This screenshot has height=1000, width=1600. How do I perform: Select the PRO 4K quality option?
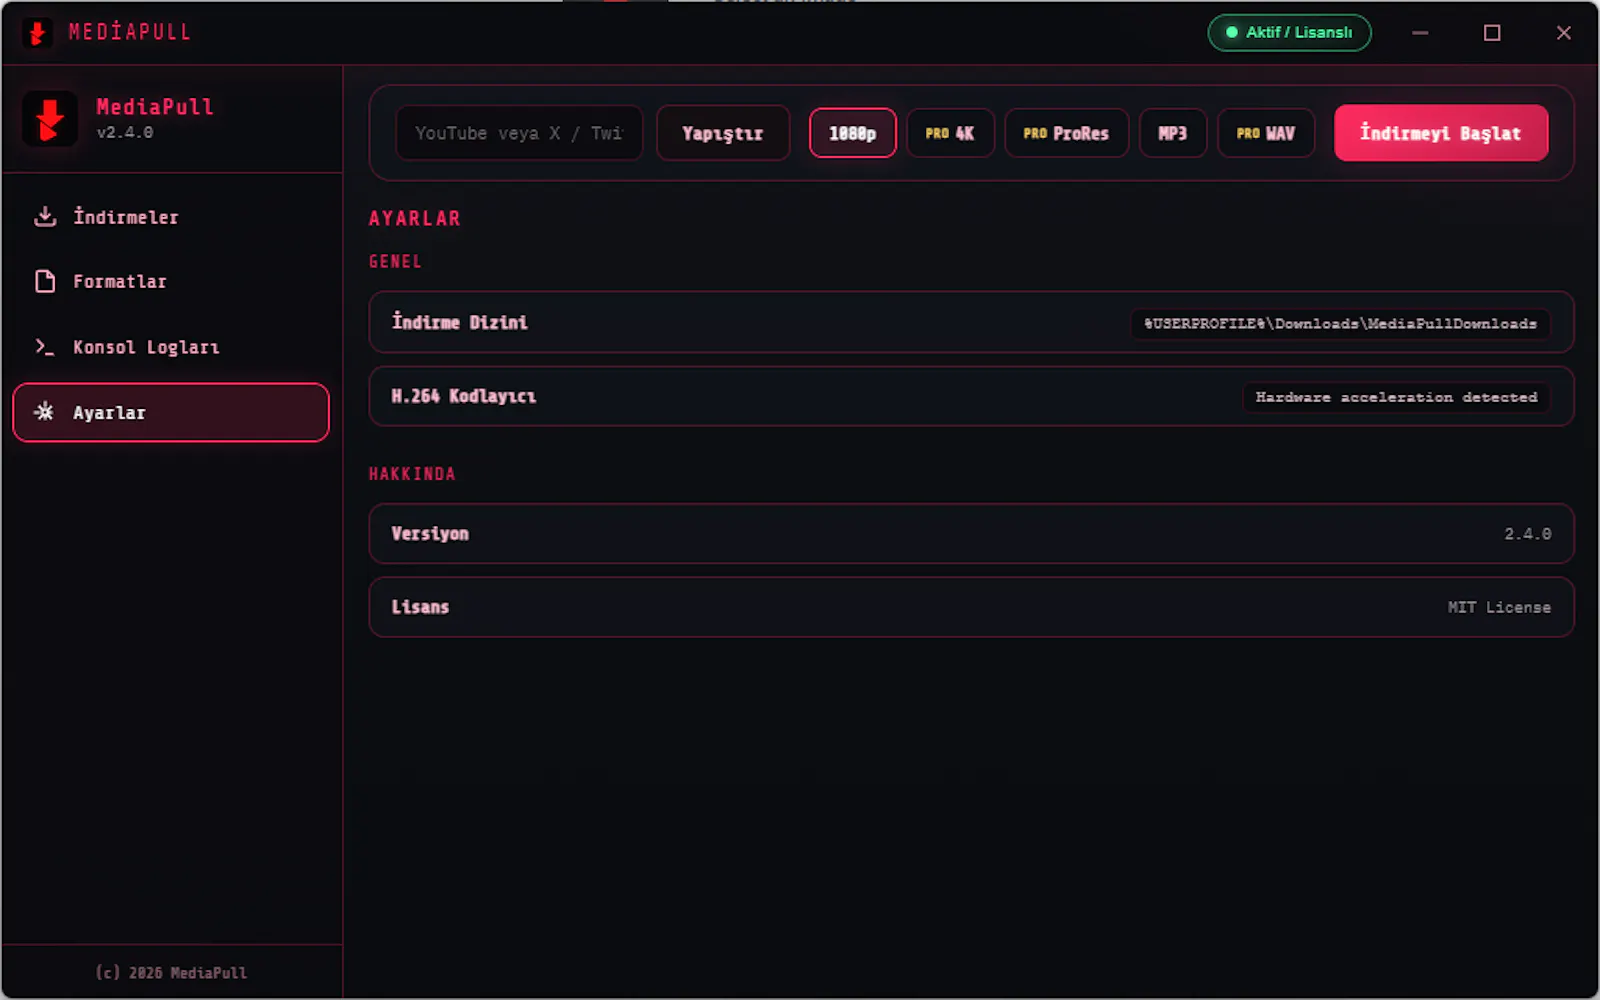pyautogui.click(x=950, y=133)
